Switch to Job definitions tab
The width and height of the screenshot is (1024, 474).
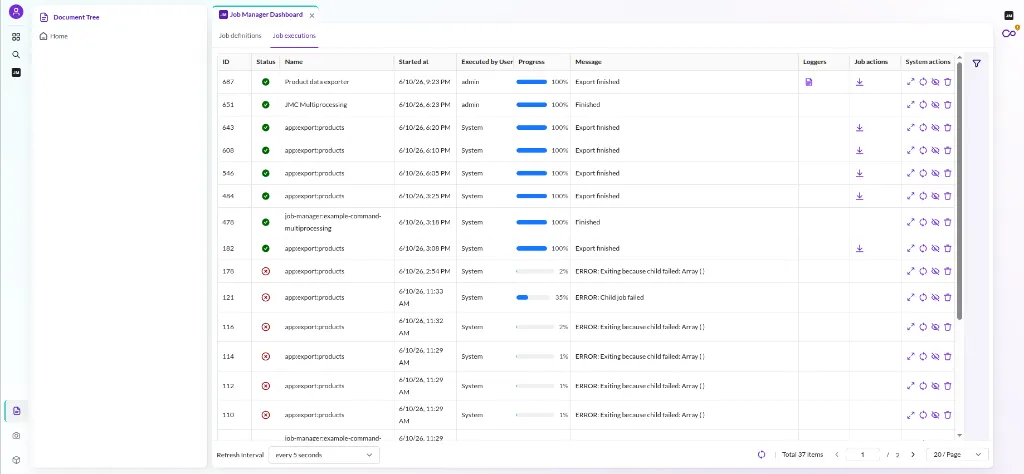240,36
